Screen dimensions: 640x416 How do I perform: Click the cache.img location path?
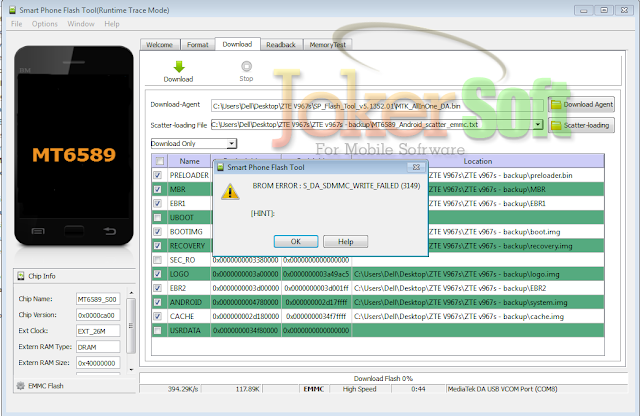click(x=459, y=316)
